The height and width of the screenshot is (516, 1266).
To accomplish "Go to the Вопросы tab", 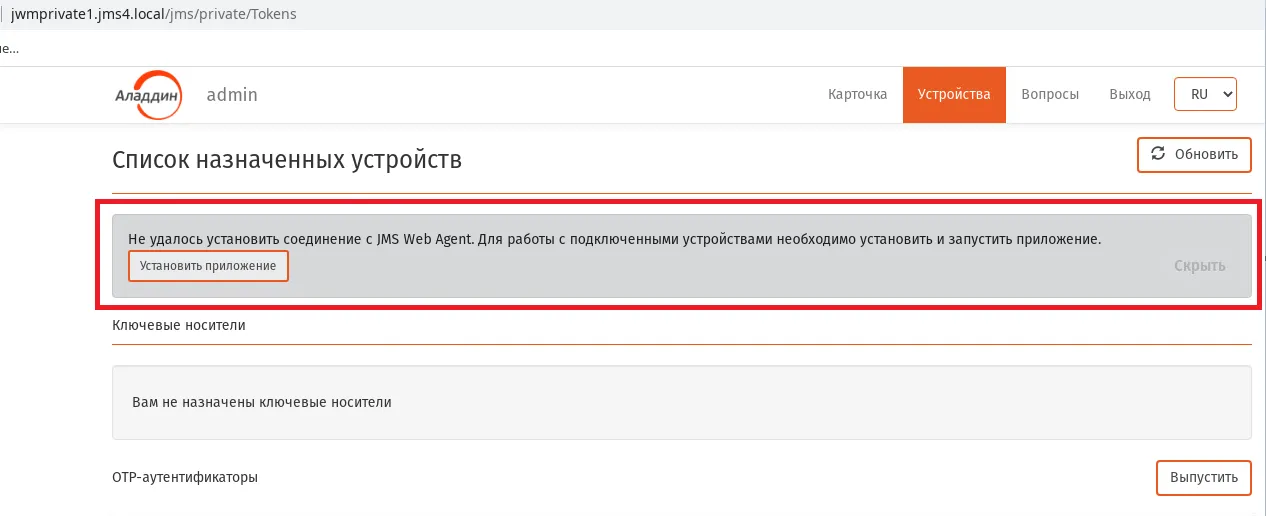I will [x=1050, y=95].
